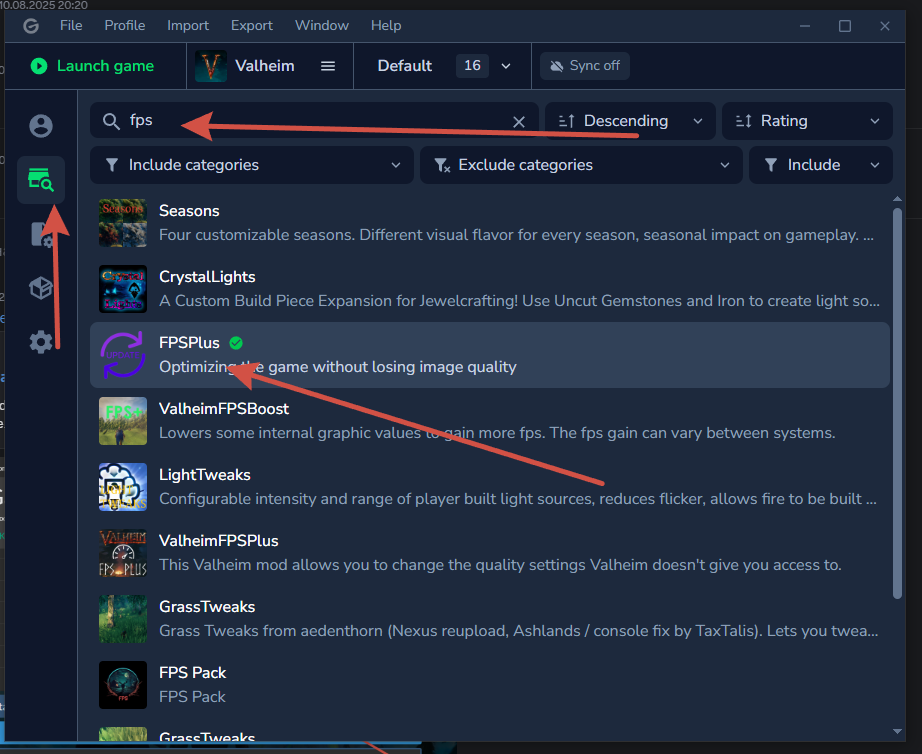This screenshot has height=754, width=922.
Task: Click the CrystalLights mod thumbnail
Action: coord(123,289)
